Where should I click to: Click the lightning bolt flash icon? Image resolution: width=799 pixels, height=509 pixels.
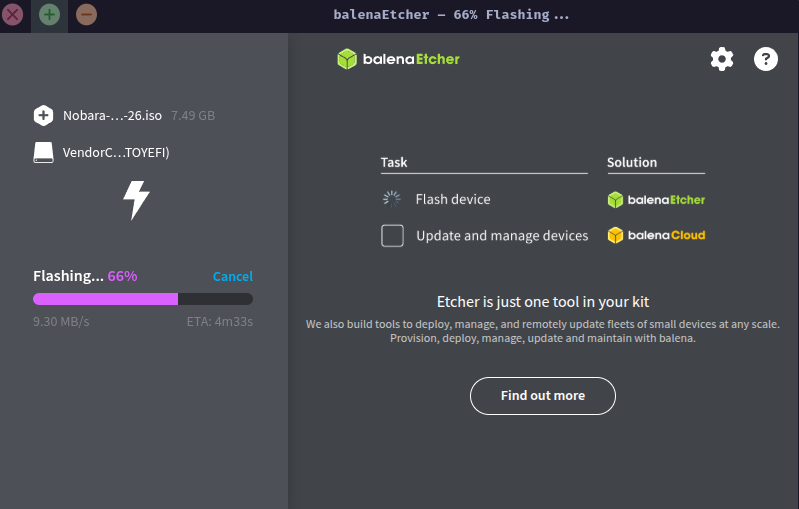(x=136, y=199)
